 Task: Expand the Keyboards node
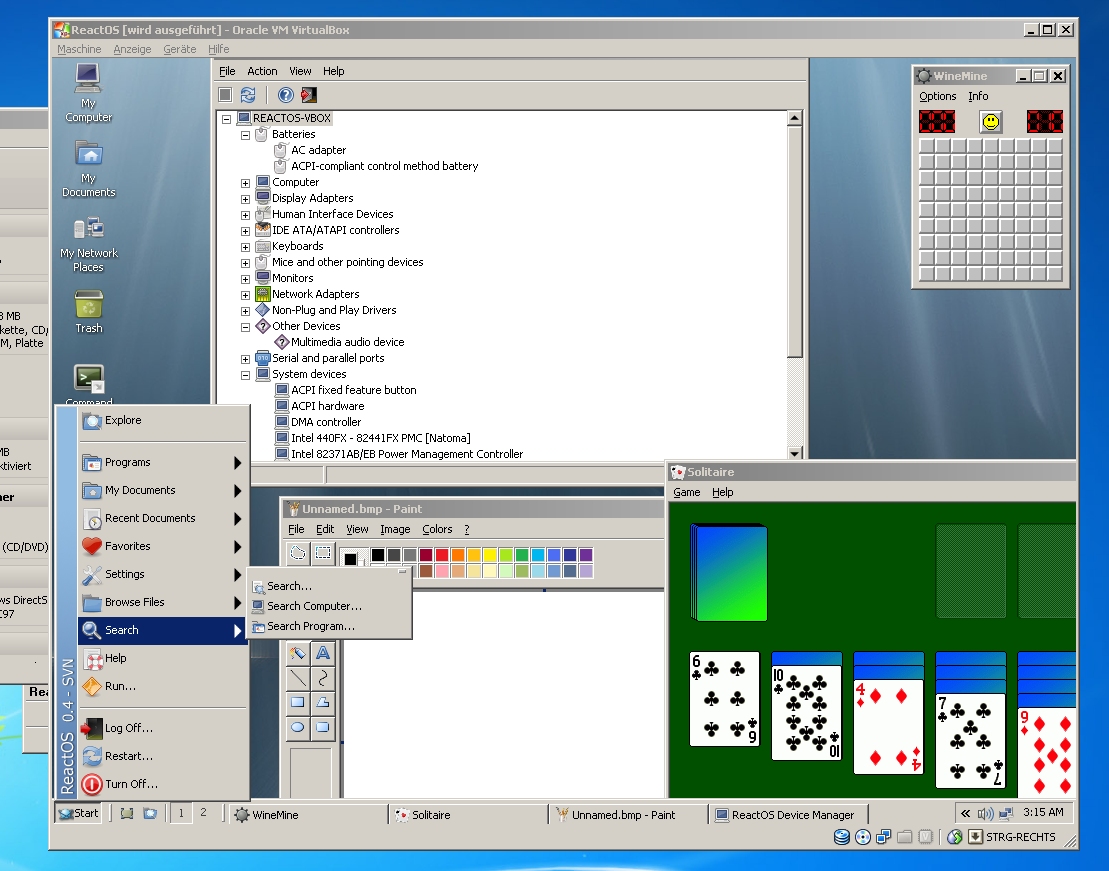pos(245,247)
